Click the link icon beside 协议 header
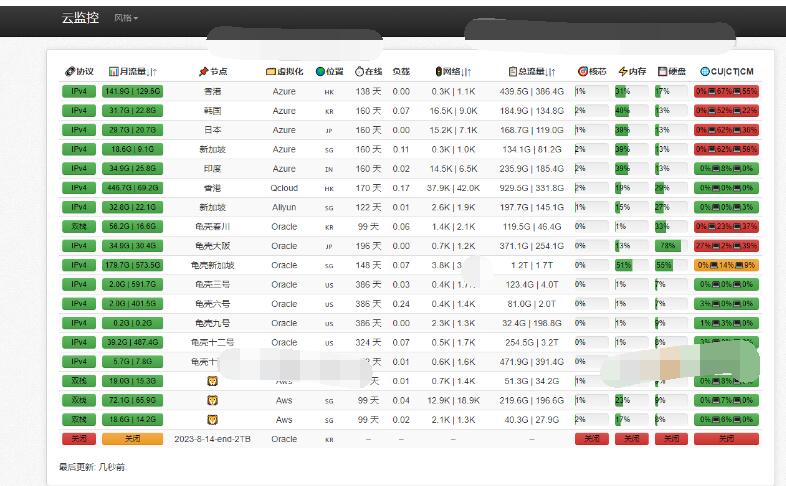 [x=69, y=72]
